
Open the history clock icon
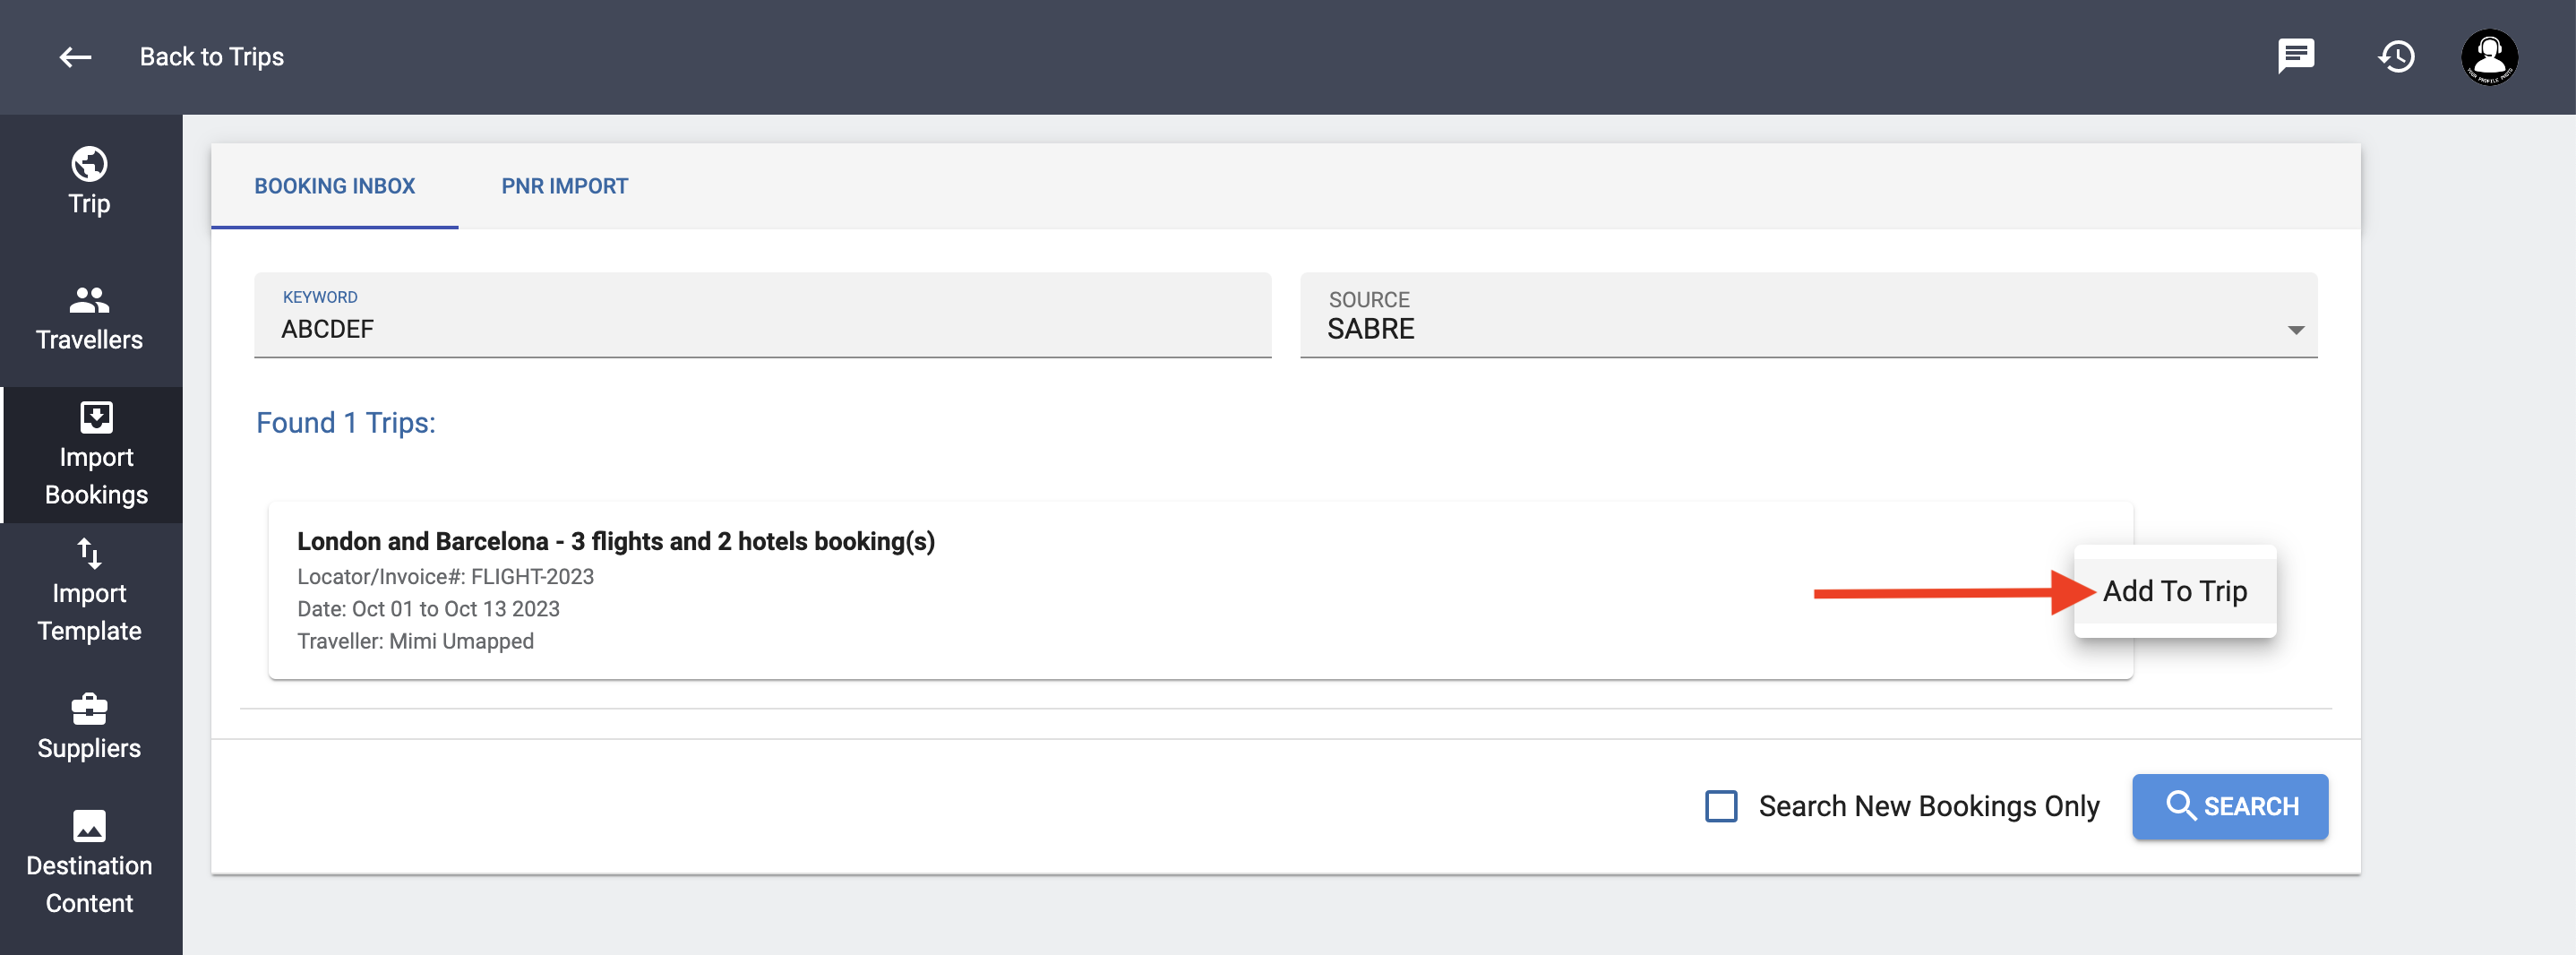pos(2396,57)
